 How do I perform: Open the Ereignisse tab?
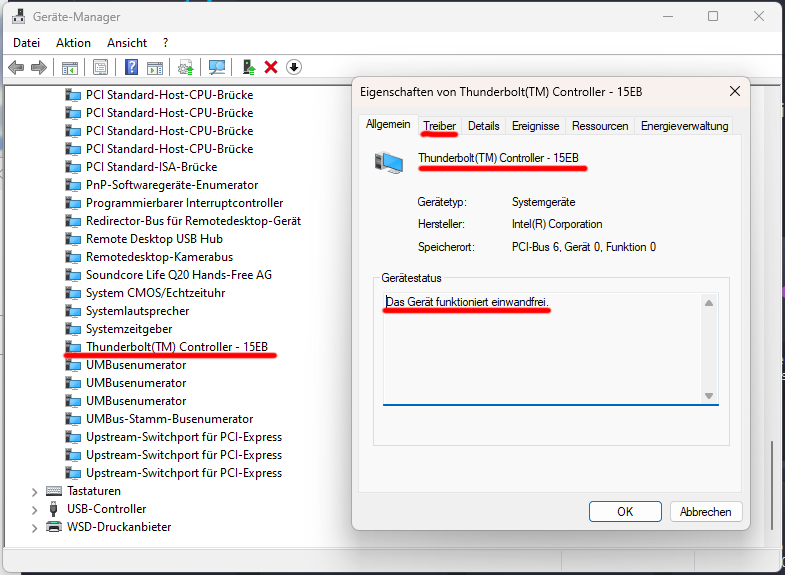click(x=535, y=126)
